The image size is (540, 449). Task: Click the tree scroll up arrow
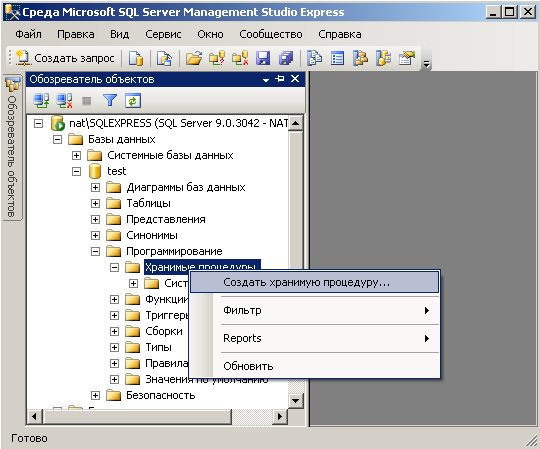[295, 123]
